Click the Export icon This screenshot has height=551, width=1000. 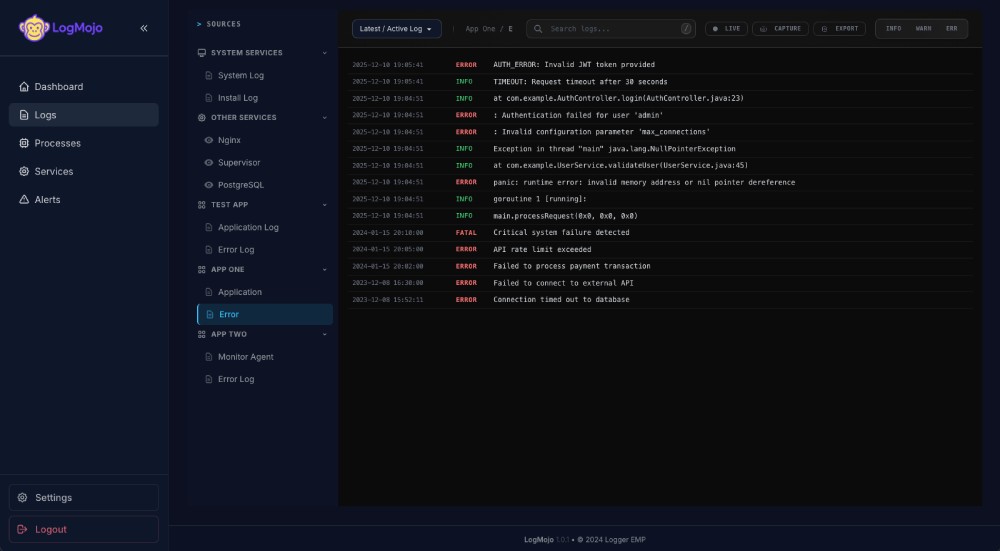[825, 29]
